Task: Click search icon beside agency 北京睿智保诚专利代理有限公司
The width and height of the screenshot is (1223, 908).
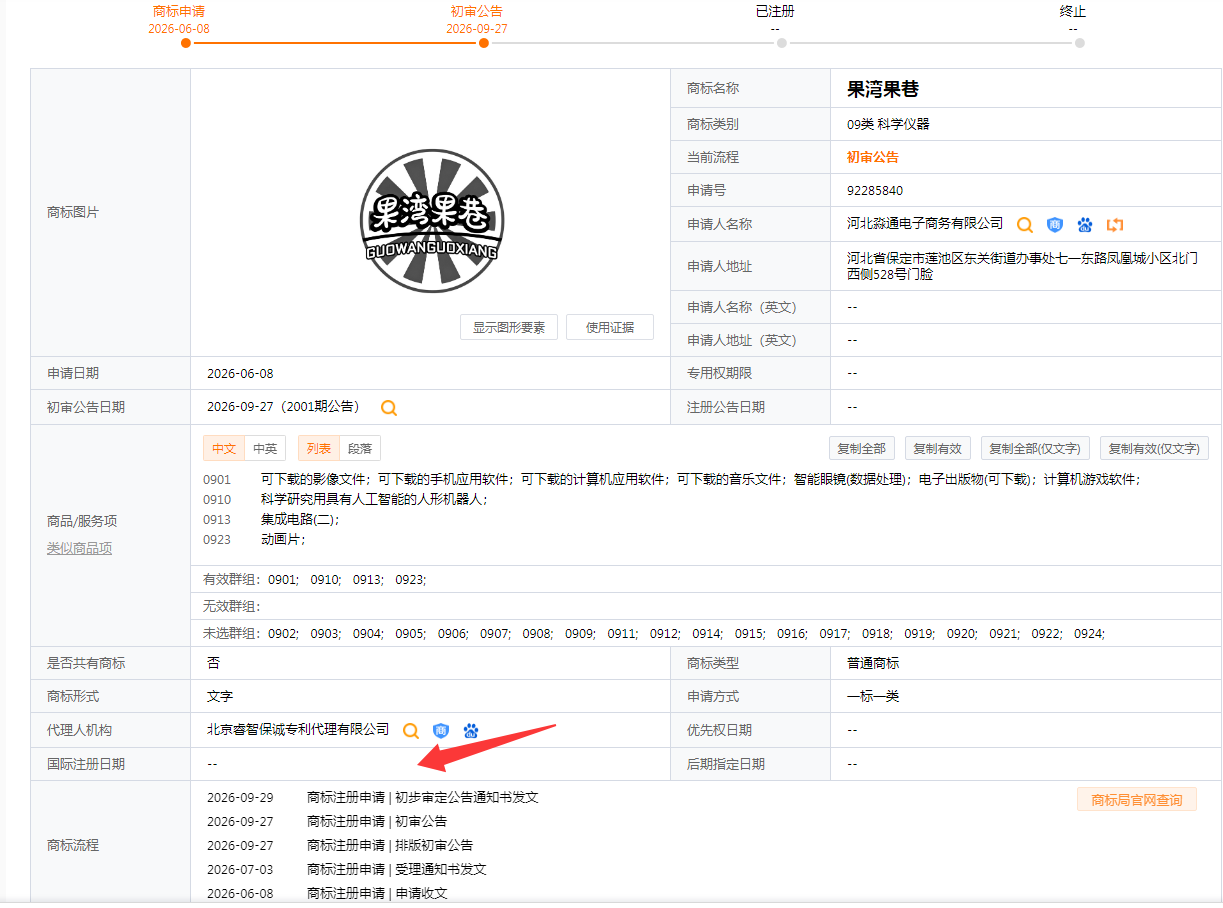Action: (x=410, y=731)
